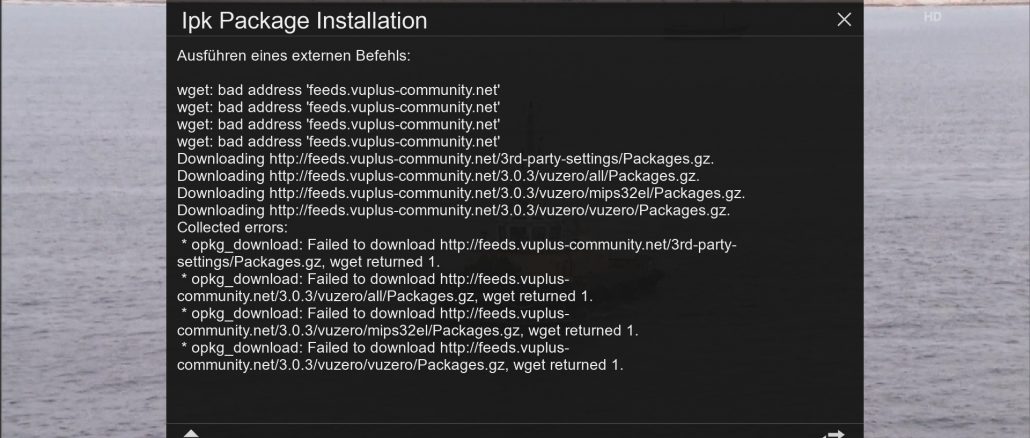Click the background video right of the dialog
Image resolution: width=1030 pixels, height=438 pixels.
pyautogui.click(x=947, y=223)
